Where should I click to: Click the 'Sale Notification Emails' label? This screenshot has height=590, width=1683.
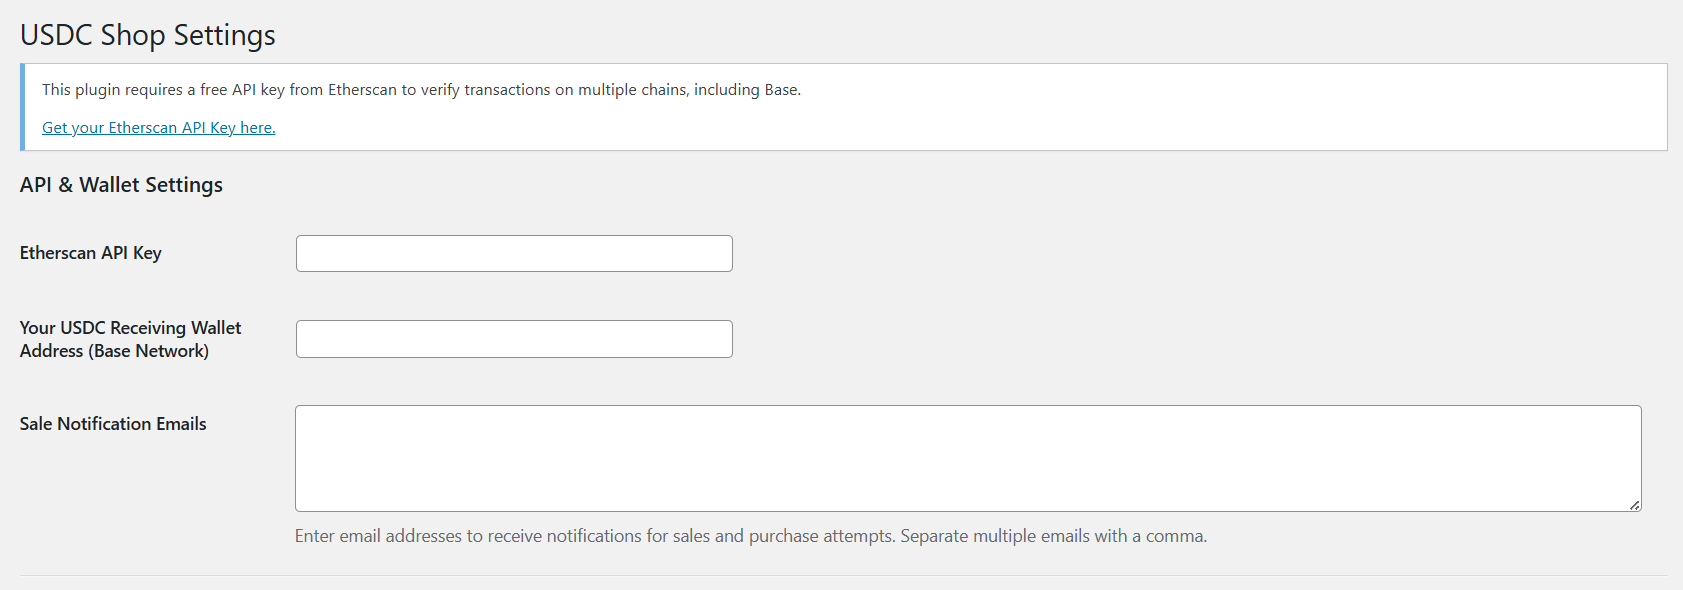(113, 424)
